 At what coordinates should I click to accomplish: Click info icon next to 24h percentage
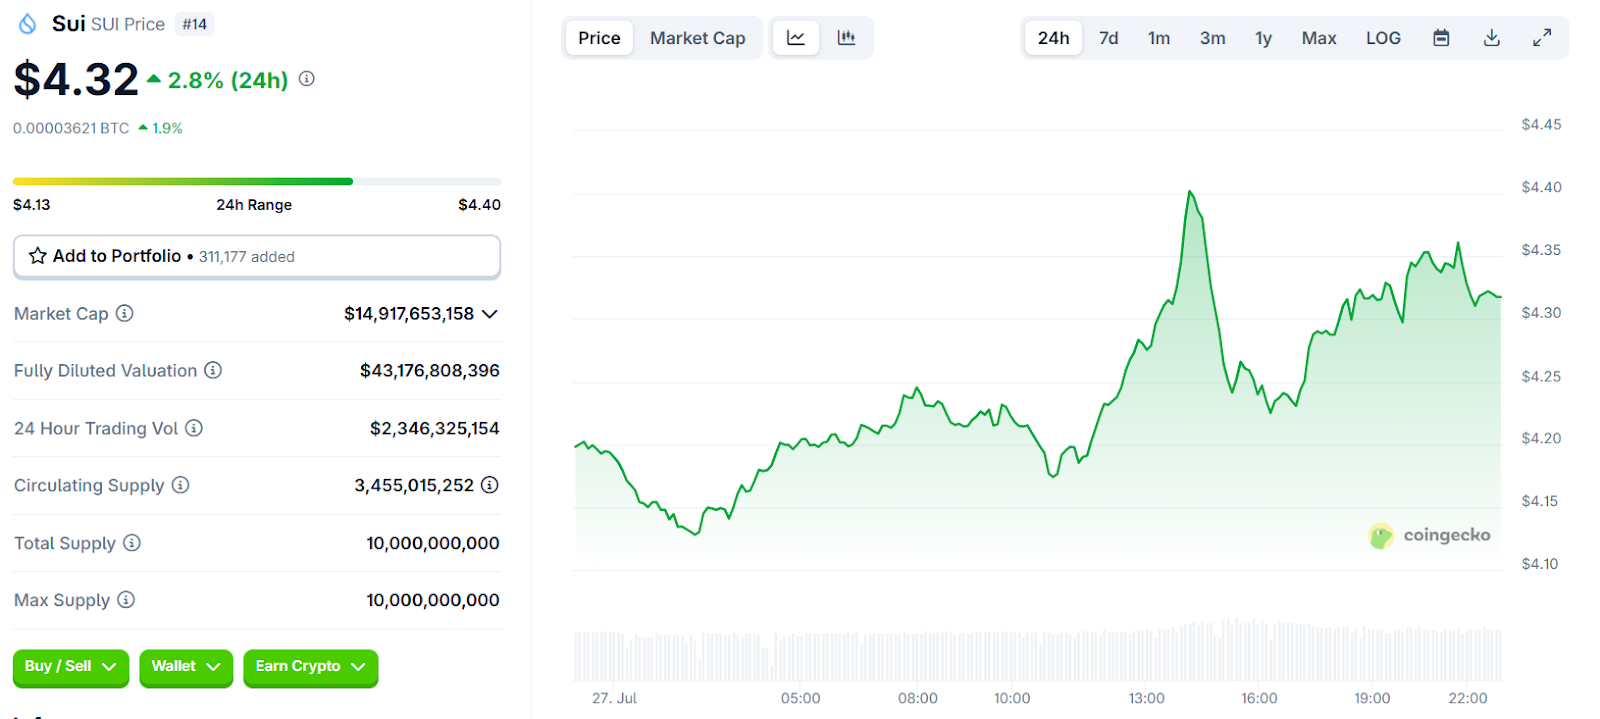(x=307, y=79)
